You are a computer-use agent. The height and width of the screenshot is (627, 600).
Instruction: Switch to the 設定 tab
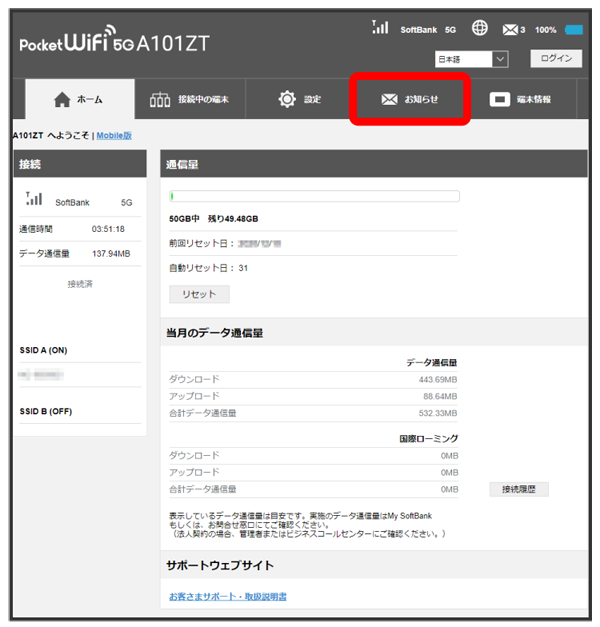tap(300, 99)
